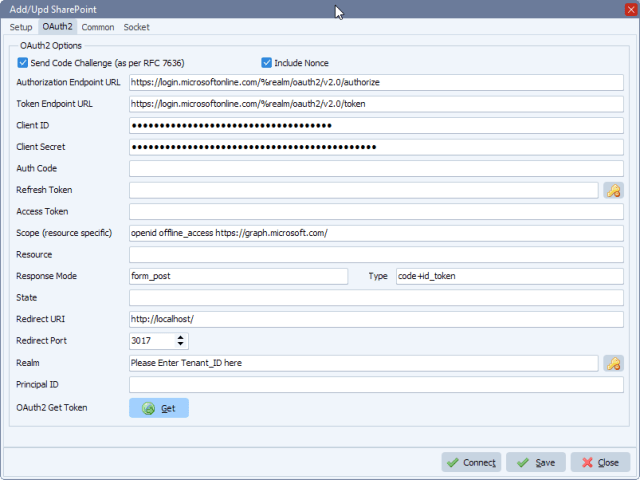
Task: Go to the Socket tab
Action: click(136, 27)
